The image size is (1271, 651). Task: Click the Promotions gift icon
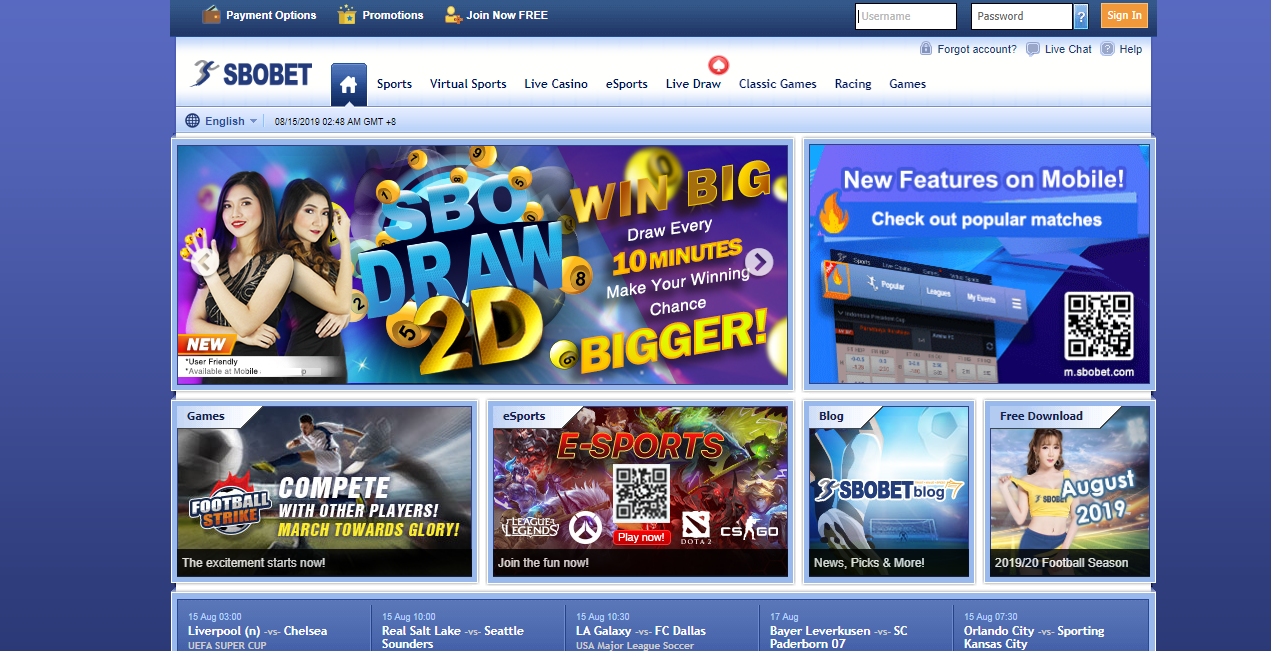point(347,15)
